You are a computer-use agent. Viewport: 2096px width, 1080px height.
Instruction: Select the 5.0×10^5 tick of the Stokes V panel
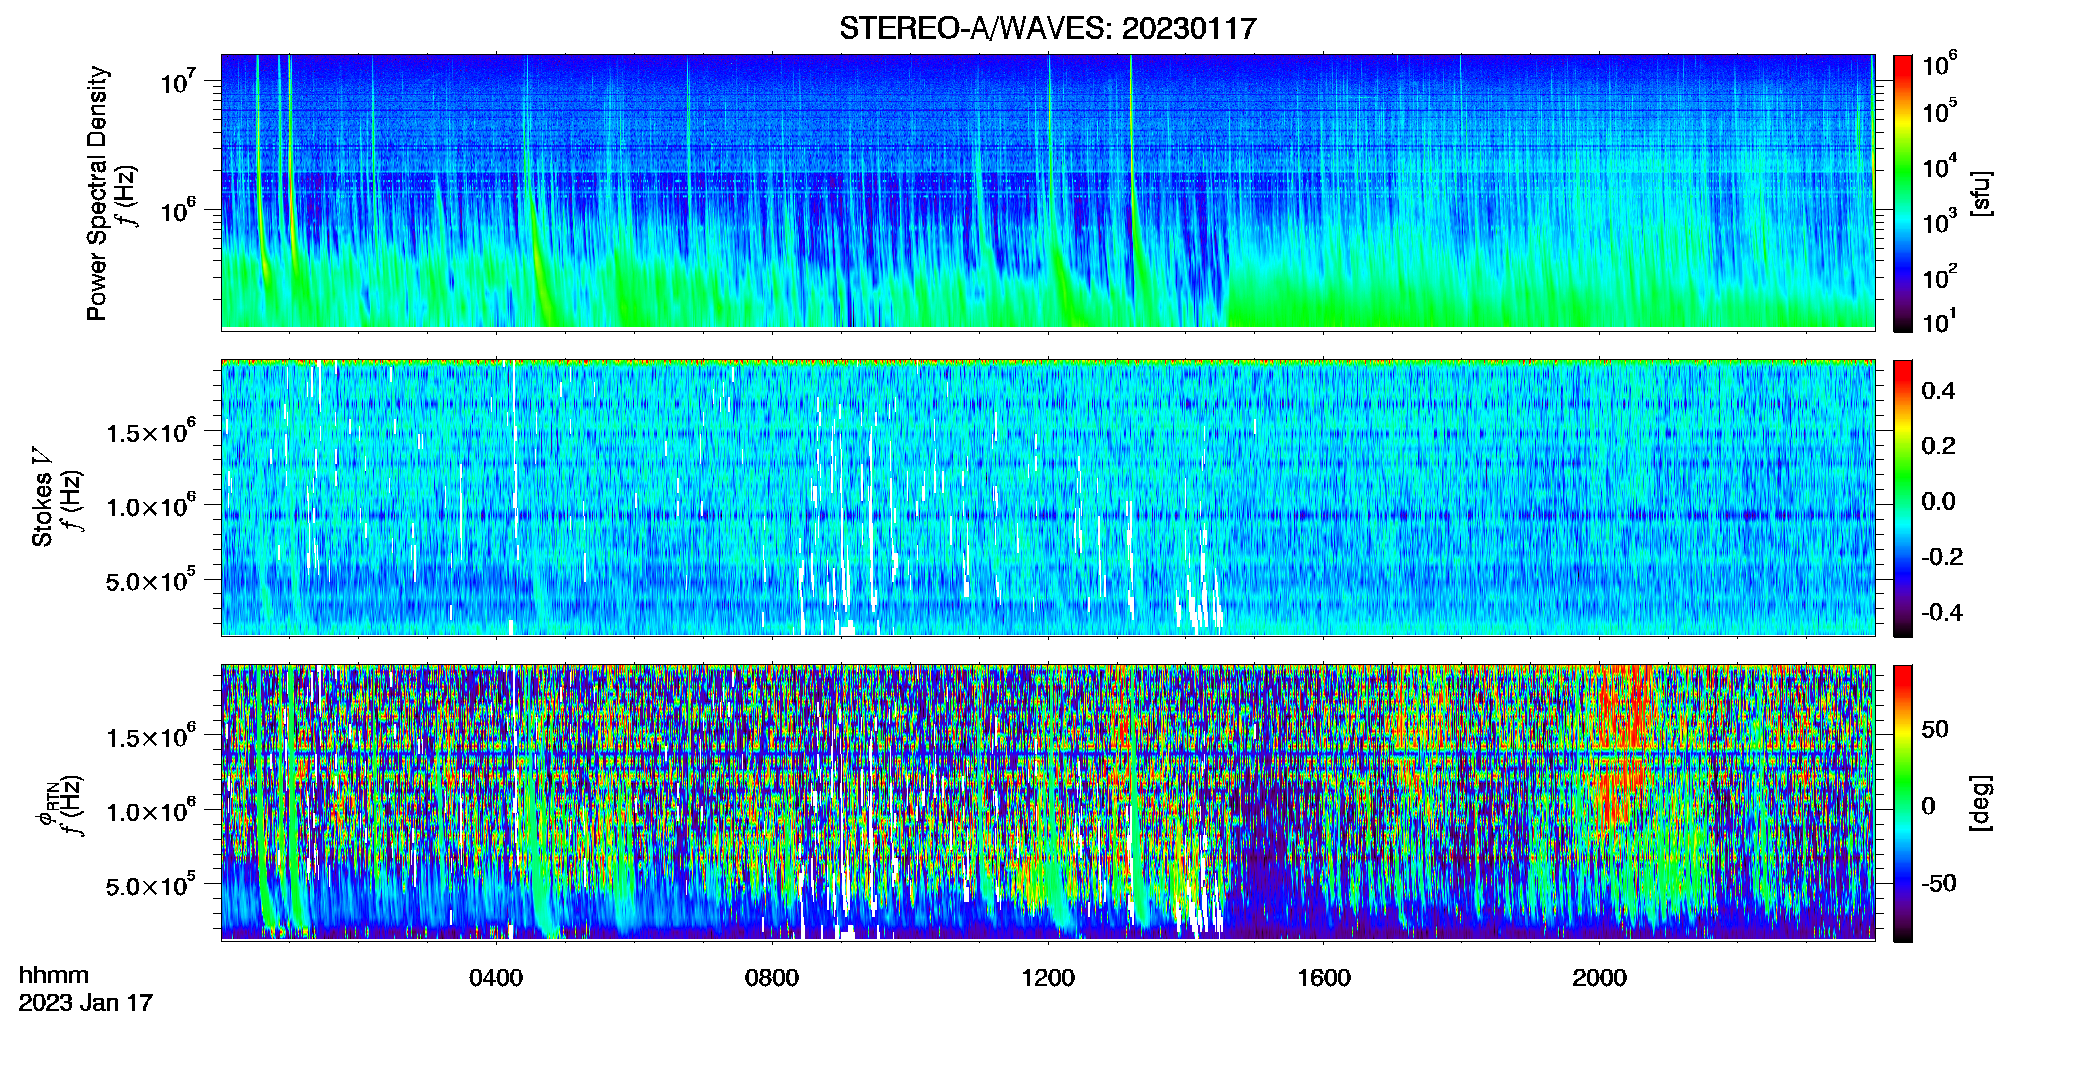click(x=151, y=580)
